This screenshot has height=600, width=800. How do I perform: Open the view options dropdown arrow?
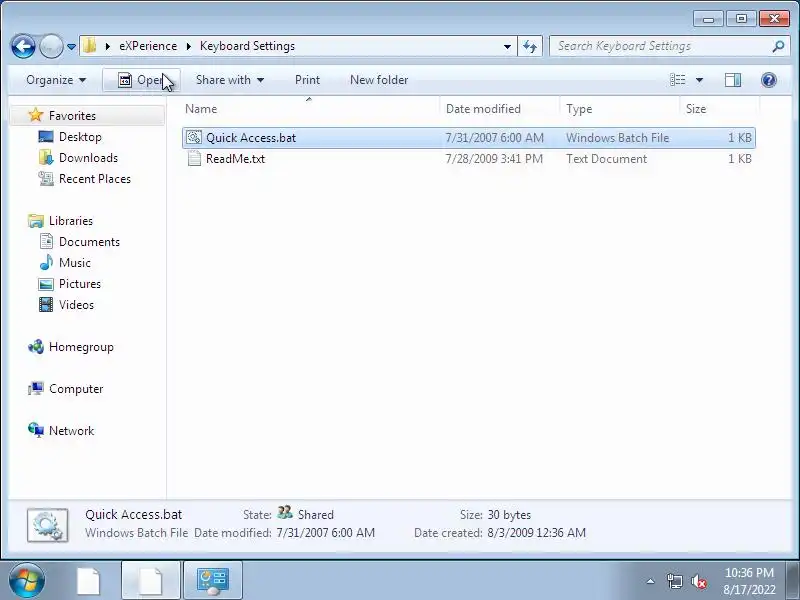click(x=699, y=80)
